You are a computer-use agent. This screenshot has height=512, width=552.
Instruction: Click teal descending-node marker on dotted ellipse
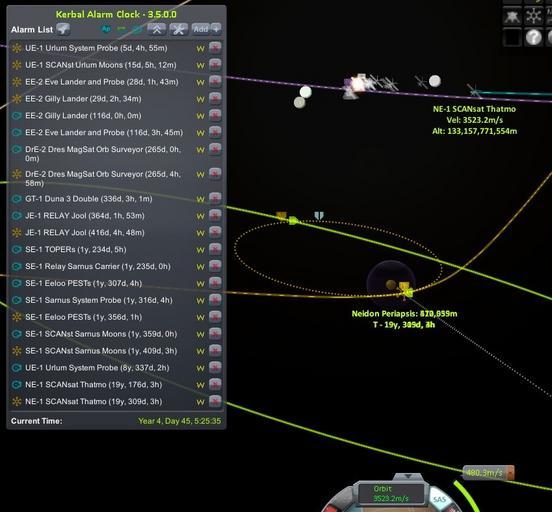[319, 216]
